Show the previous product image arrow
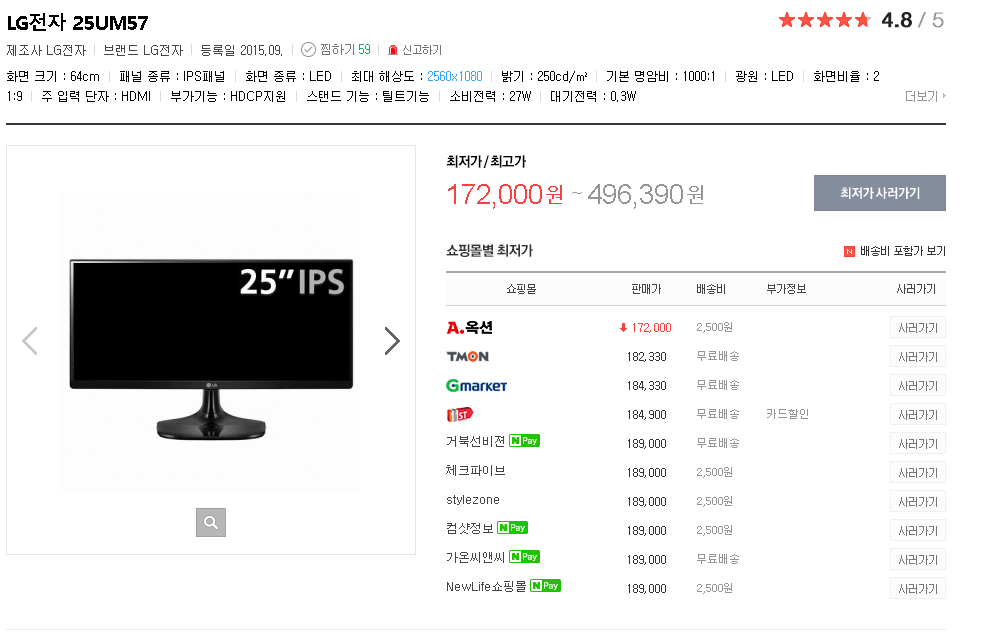984x641 pixels. tap(30, 341)
